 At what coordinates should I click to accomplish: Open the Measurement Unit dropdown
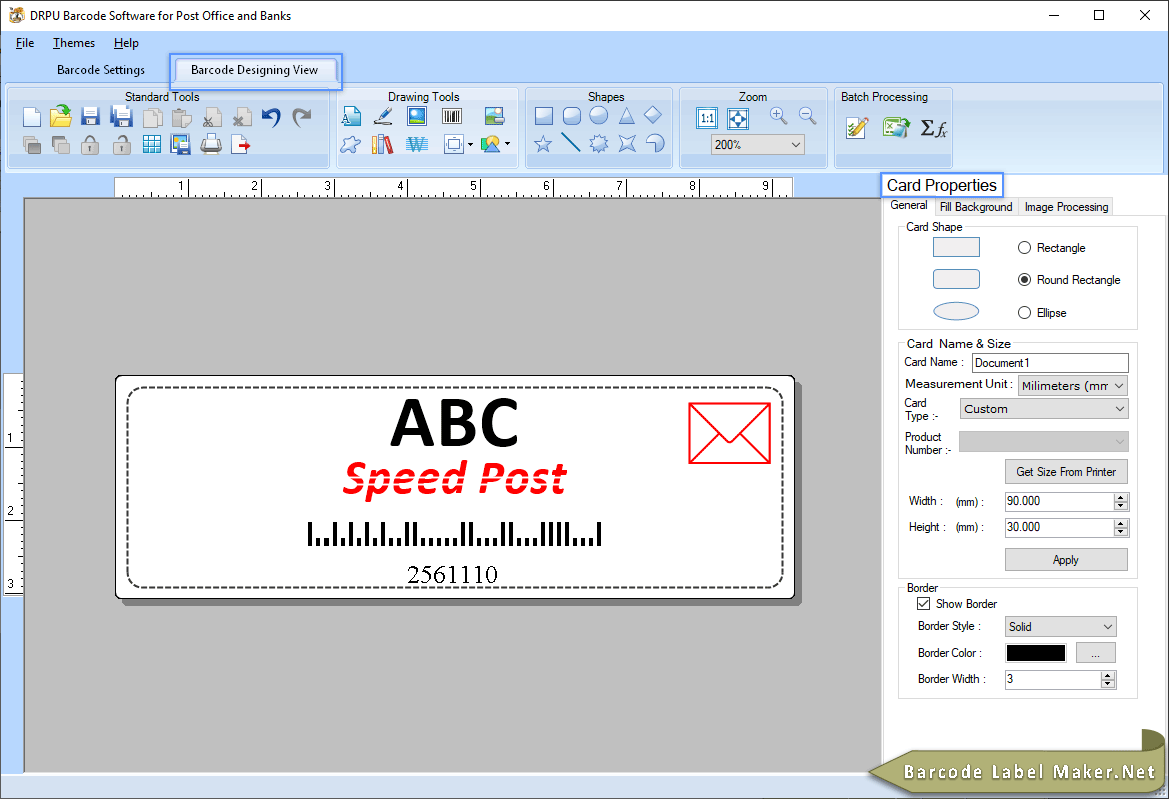point(1073,385)
